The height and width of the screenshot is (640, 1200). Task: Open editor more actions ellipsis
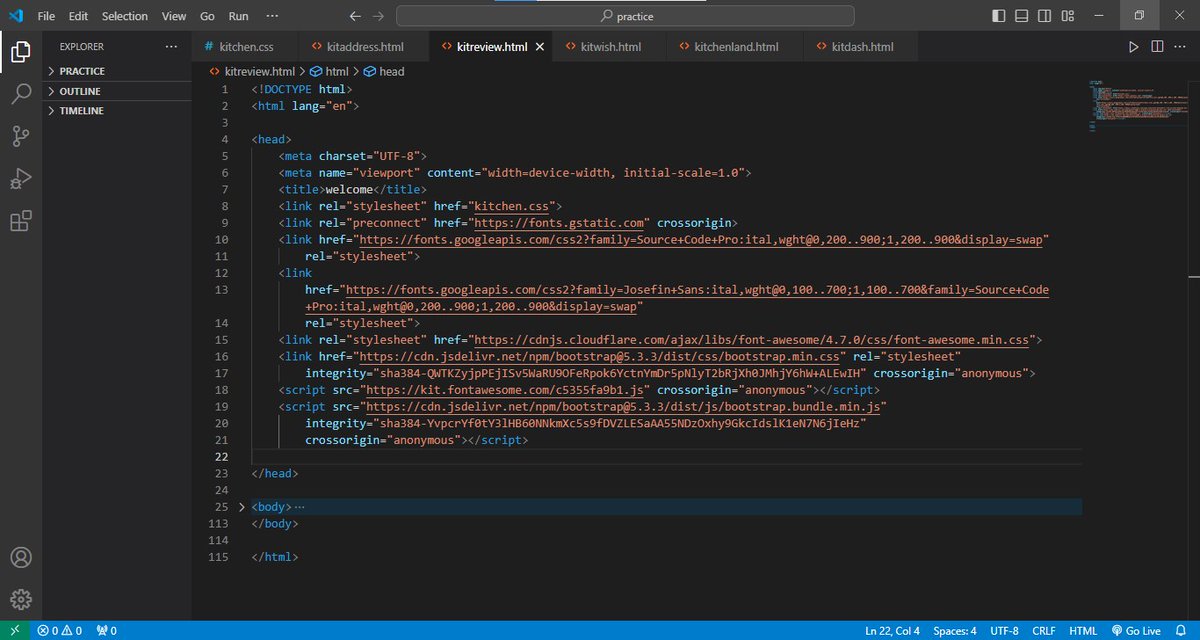point(1180,47)
